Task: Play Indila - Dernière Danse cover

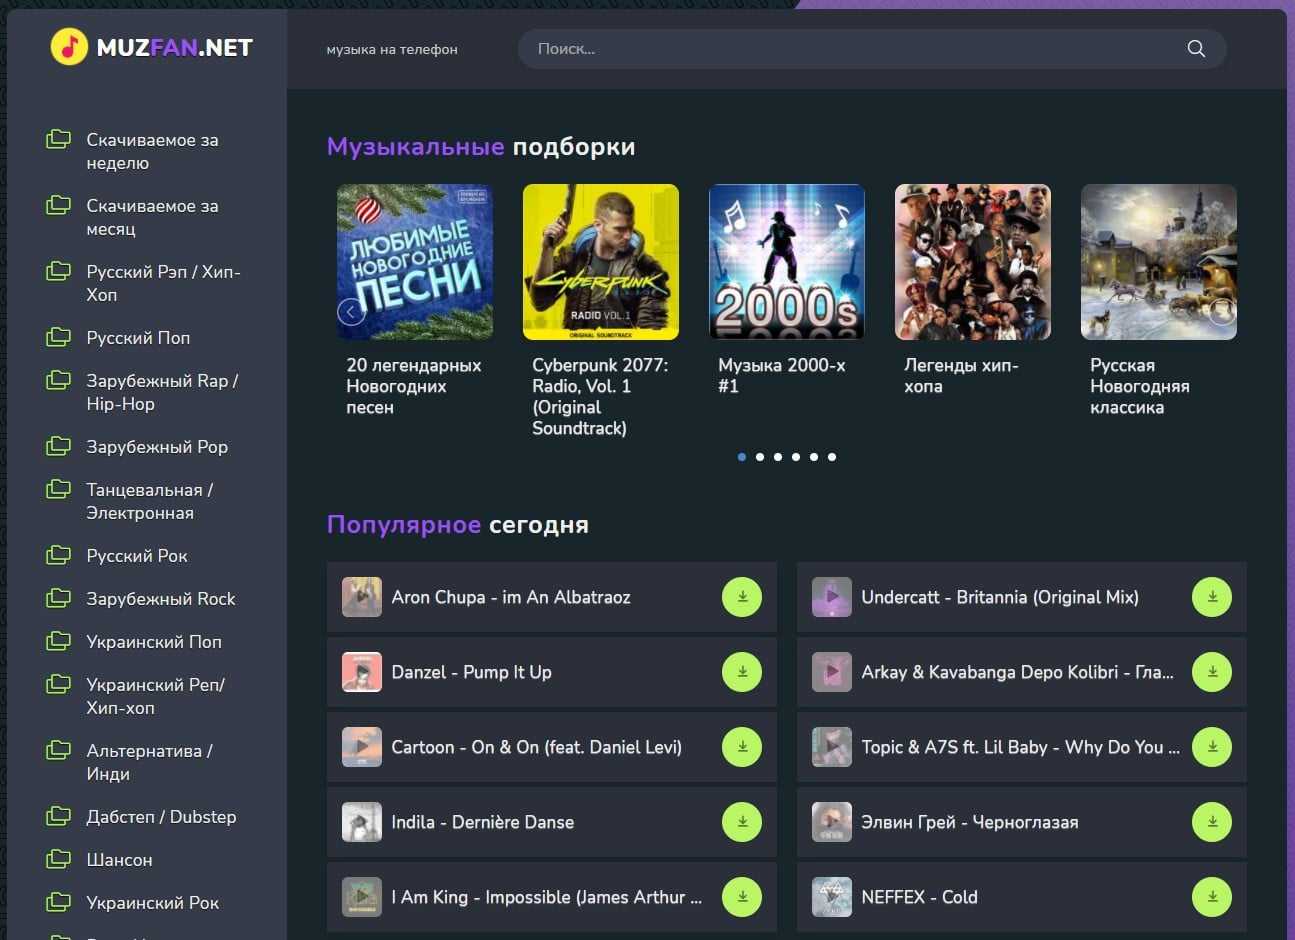Action: (x=362, y=822)
